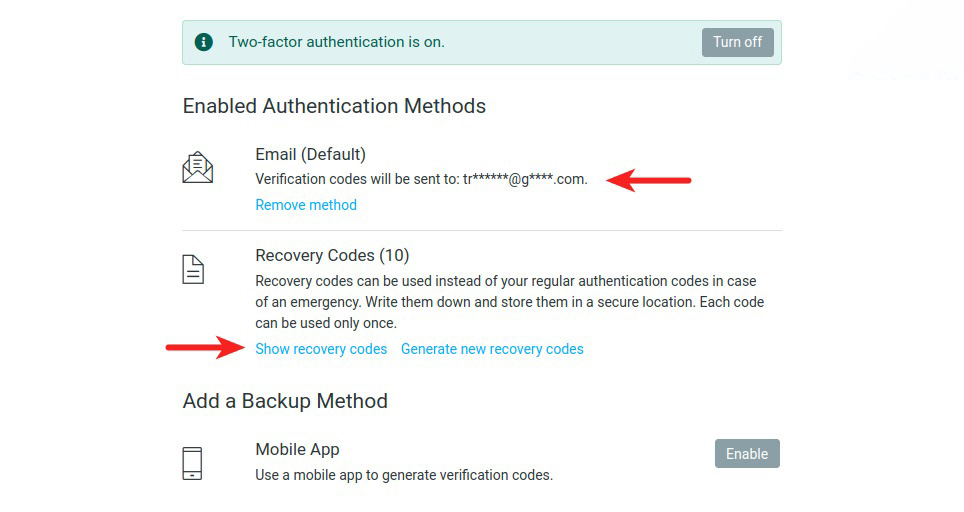Click the red arrow pointing at Show recovery codes
Viewport: 964px width, 512px height.
tap(204, 348)
